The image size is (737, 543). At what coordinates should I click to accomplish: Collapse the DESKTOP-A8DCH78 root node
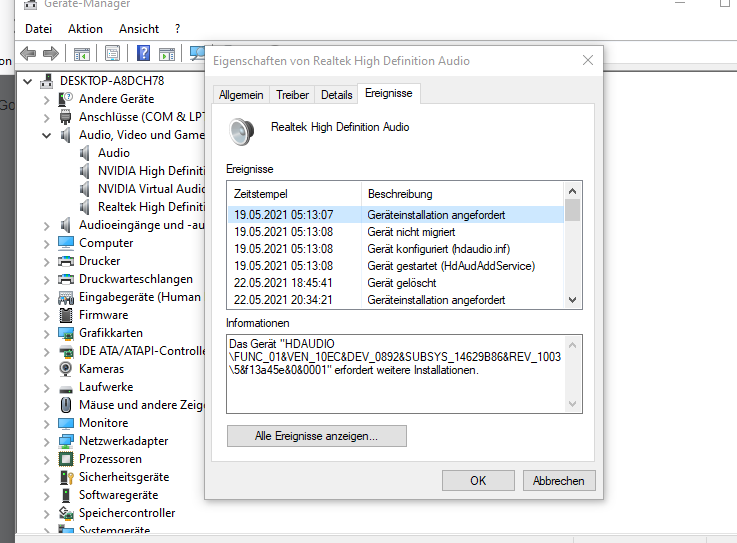click(x=28, y=81)
